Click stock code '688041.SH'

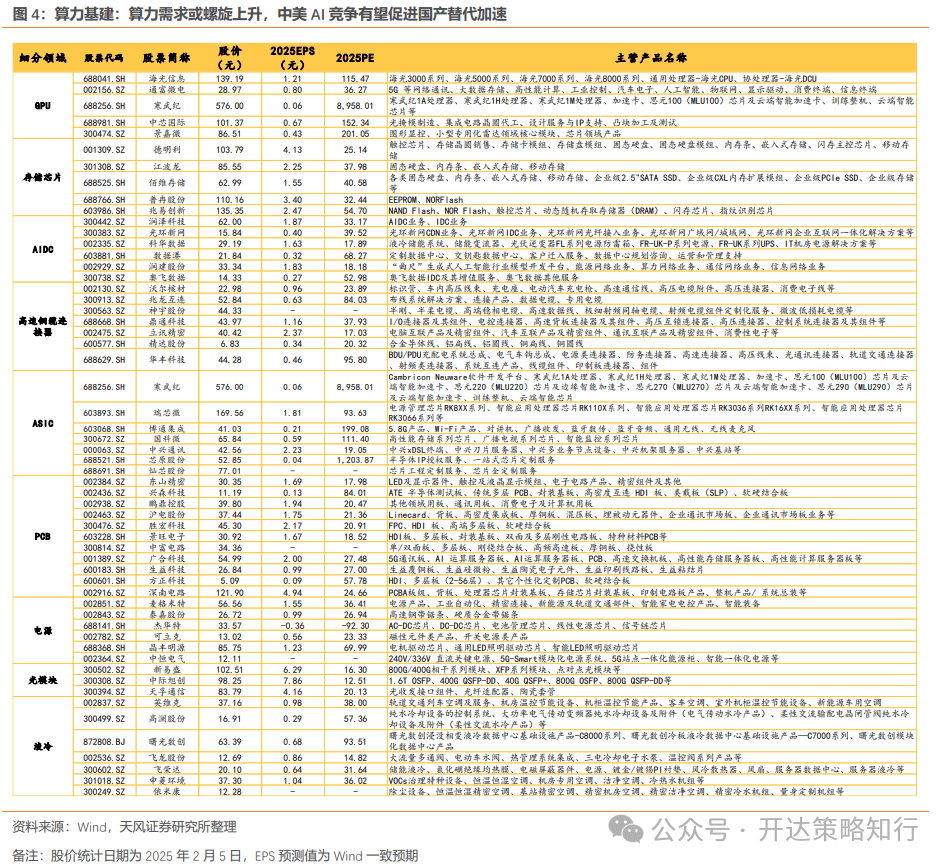point(104,79)
